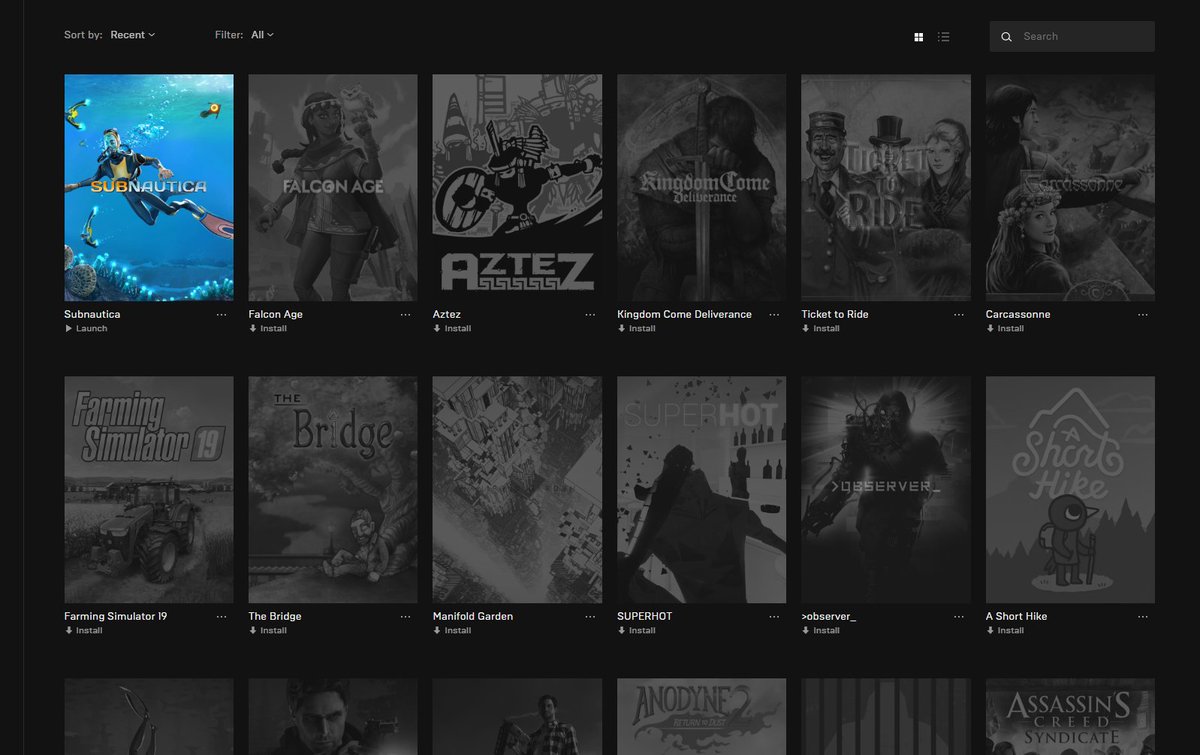Image resolution: width=1200 pixels, height=755 pixels.
Task: Open the Filter All dropdown
Action: pyautogui.click(x=262, y=35)
